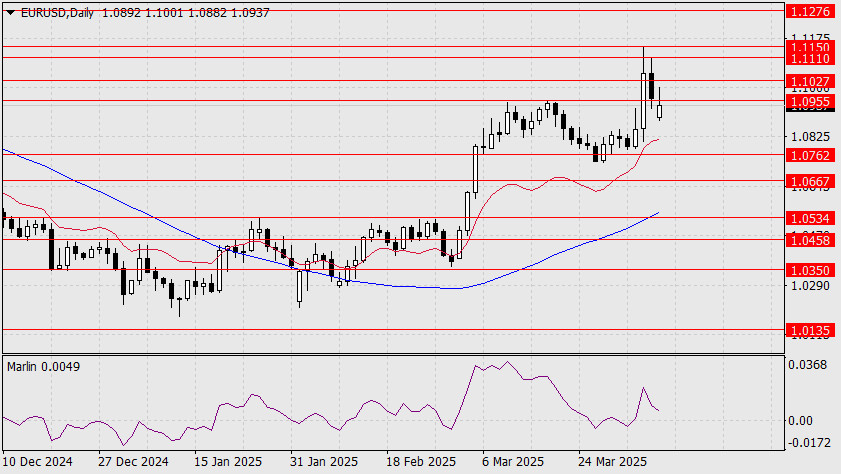Viewport: 841px width, 474px height.
Task: Click the 1.0667 price level label
Action: pos(810,181)
